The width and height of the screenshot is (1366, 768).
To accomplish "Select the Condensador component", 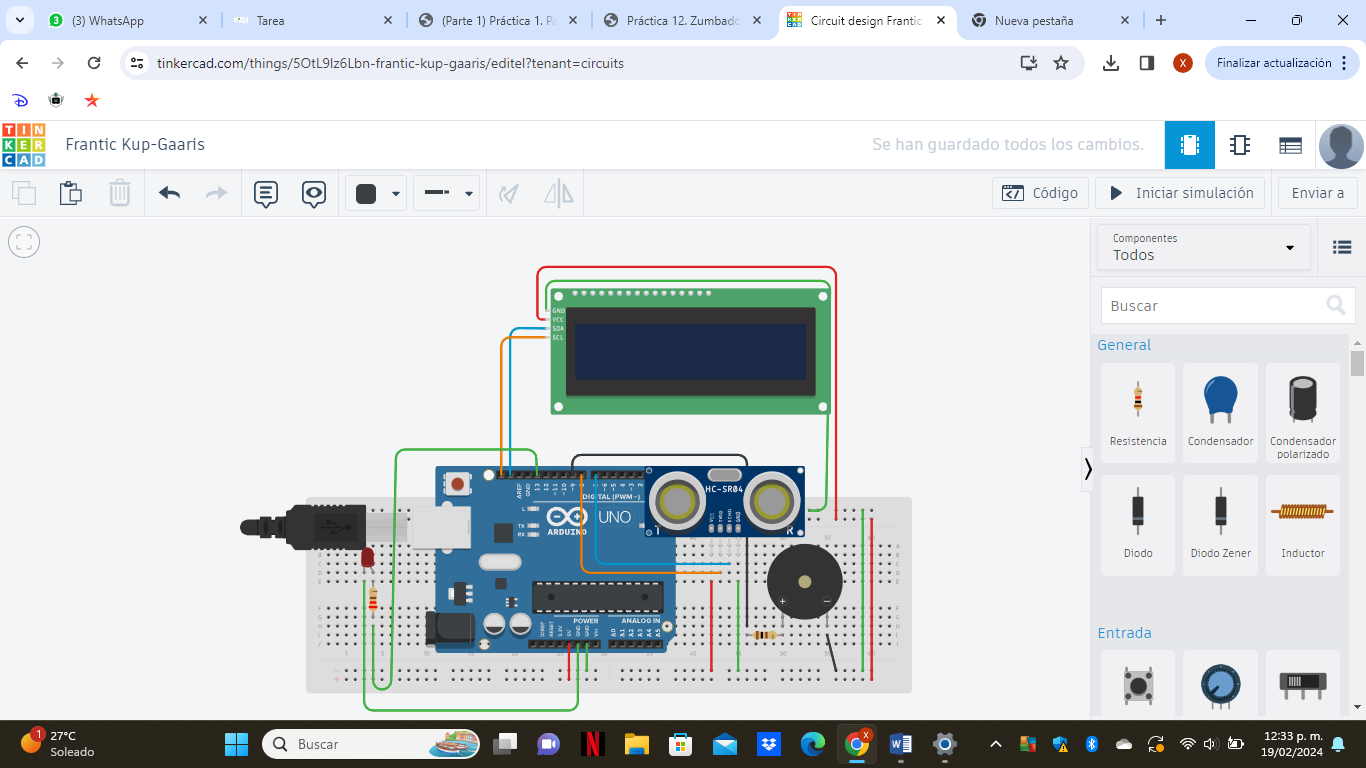I will (1220, 411).
